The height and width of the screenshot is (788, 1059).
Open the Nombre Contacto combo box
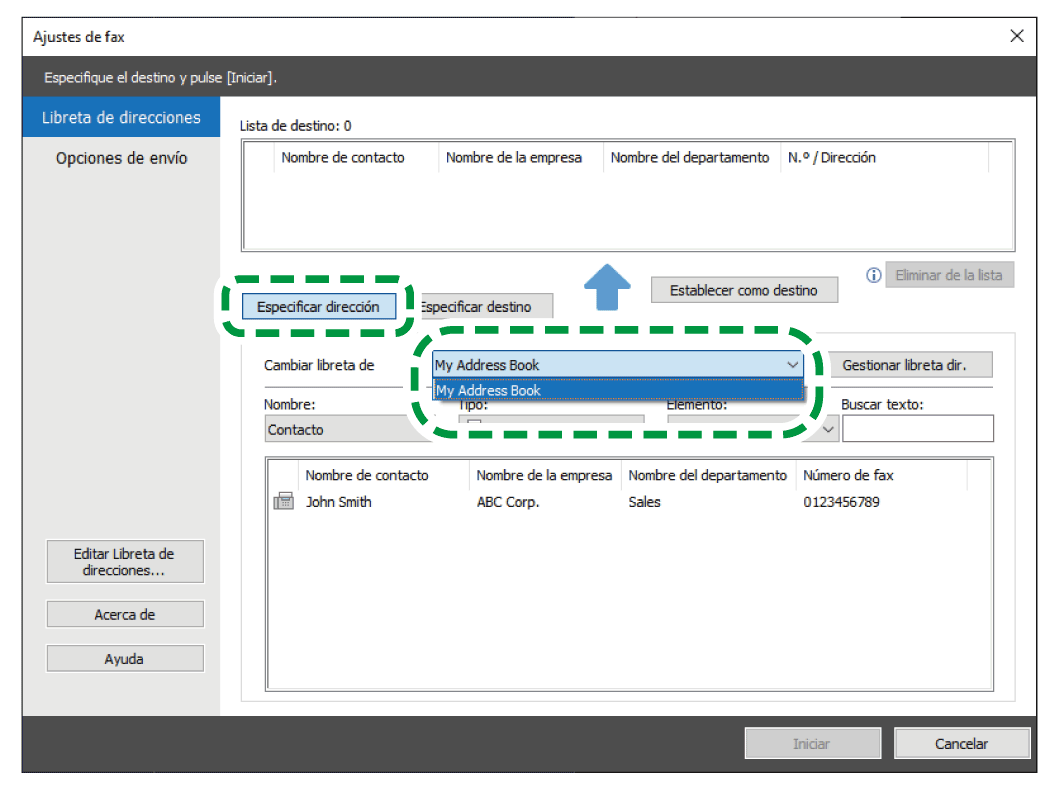coord(340,430)
